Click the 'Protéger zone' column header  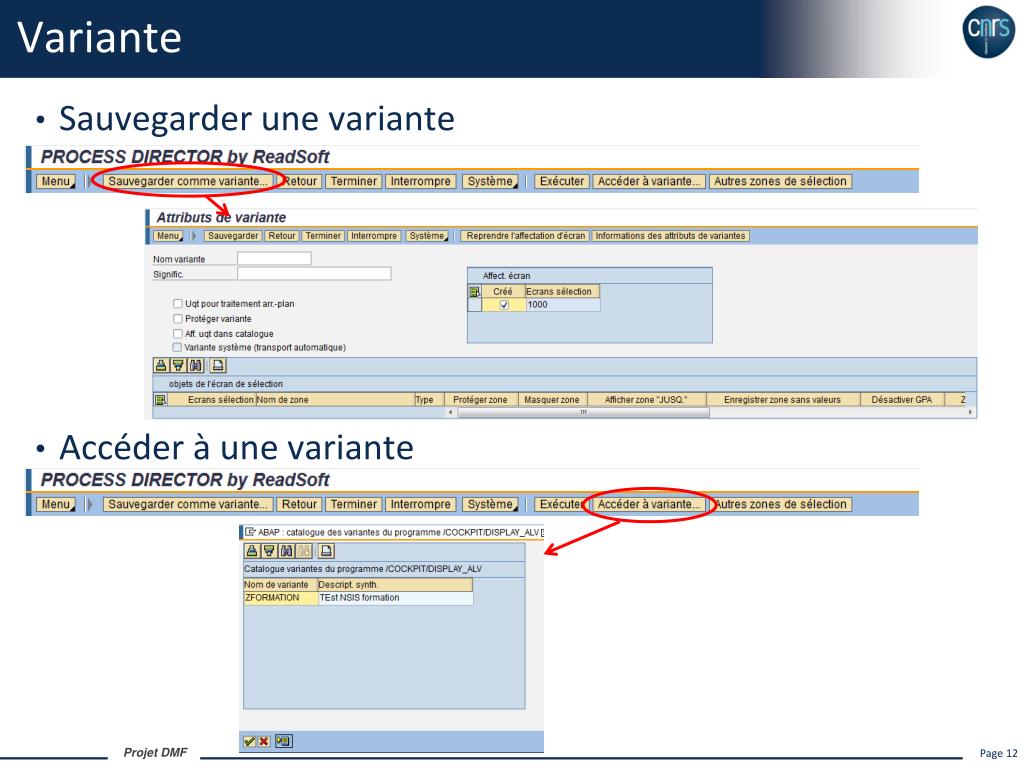pyautogui.click(x=480, y=400)
